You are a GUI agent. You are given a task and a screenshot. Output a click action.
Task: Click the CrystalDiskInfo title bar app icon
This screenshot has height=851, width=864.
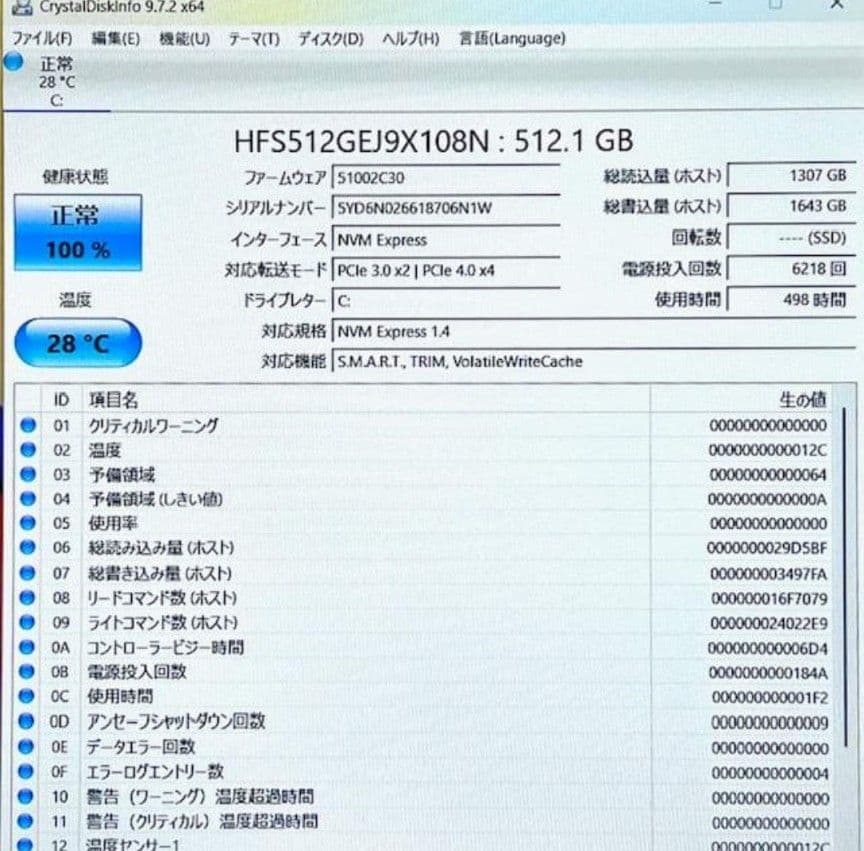(22, 7)
